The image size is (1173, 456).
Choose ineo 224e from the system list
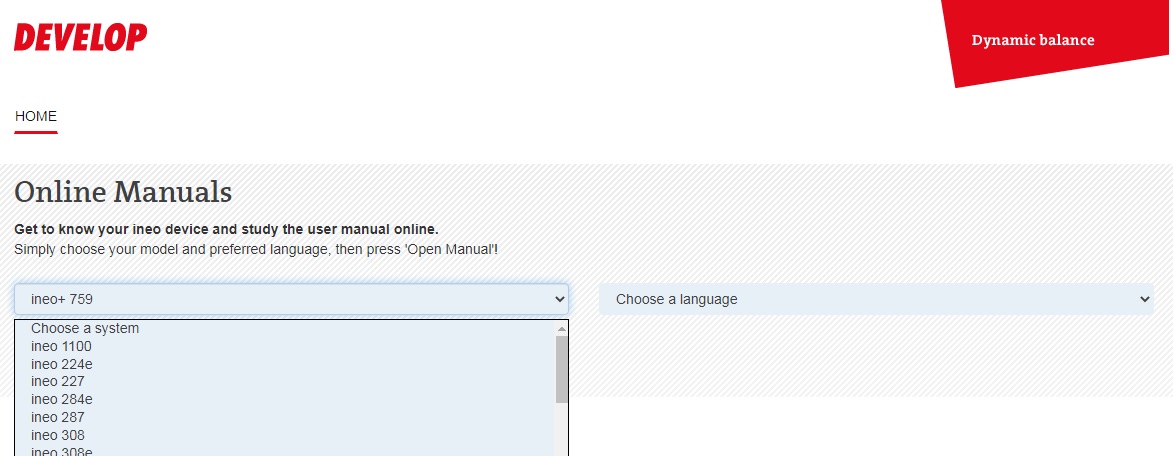pyautogui.click(x=62, y=364)
